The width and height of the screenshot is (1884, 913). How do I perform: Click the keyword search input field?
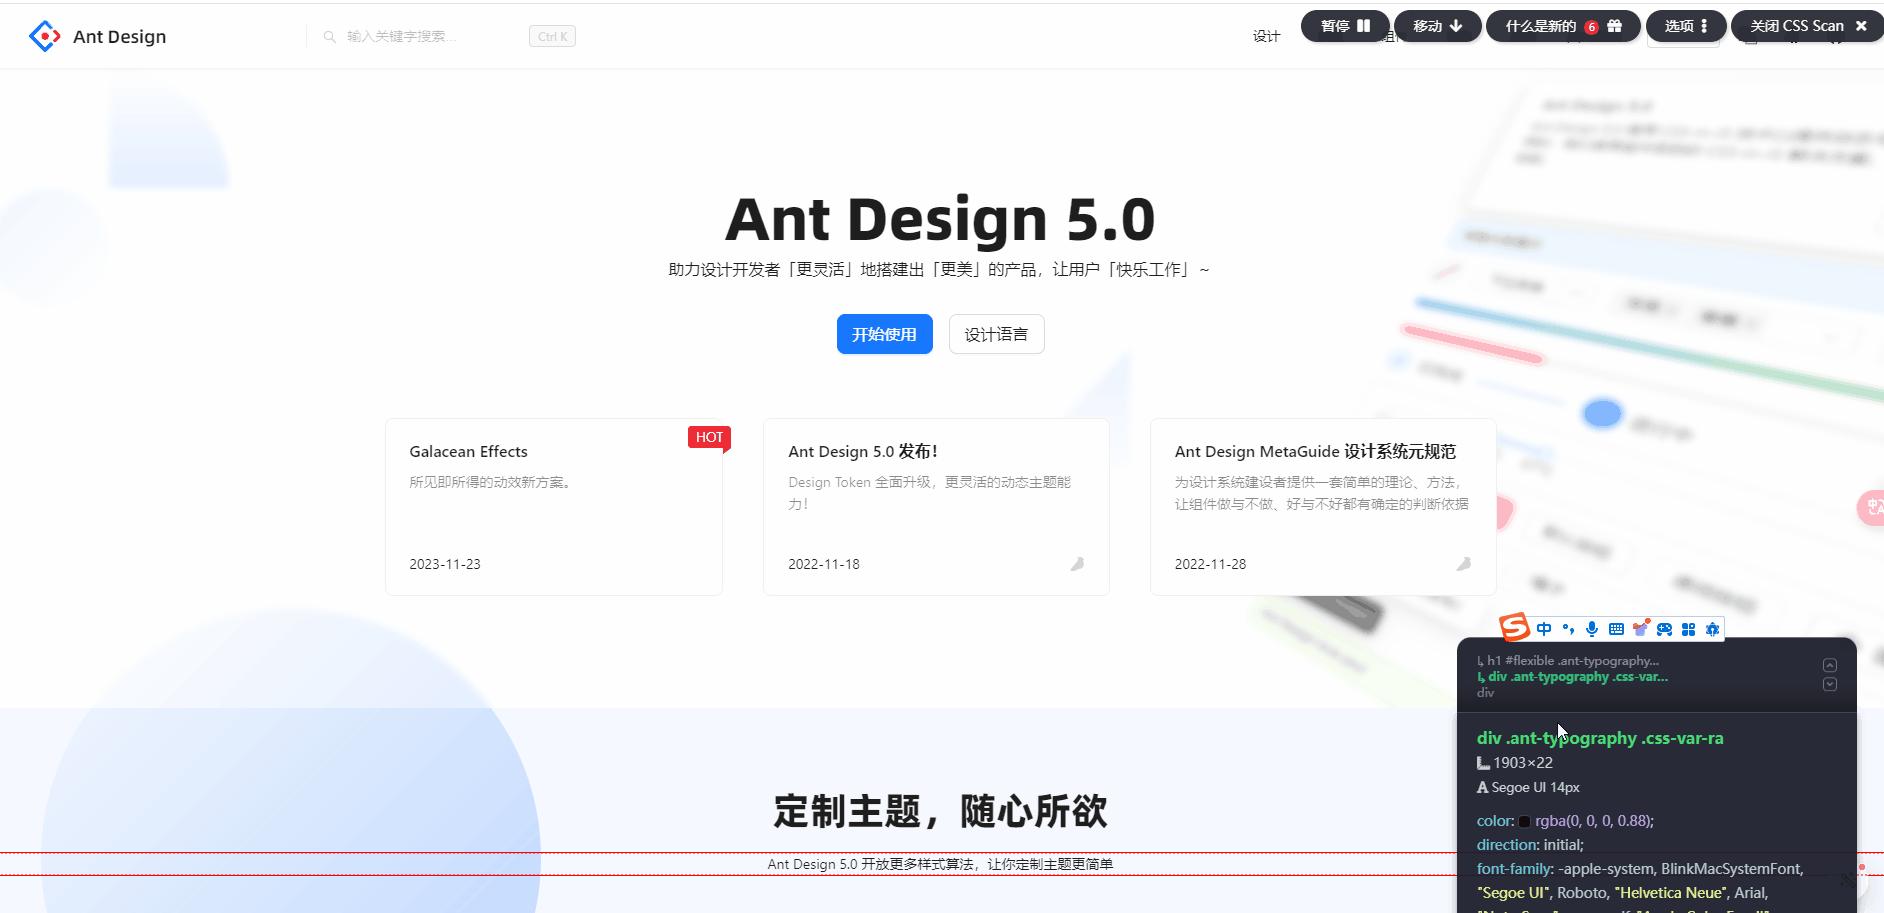(420, 36)
